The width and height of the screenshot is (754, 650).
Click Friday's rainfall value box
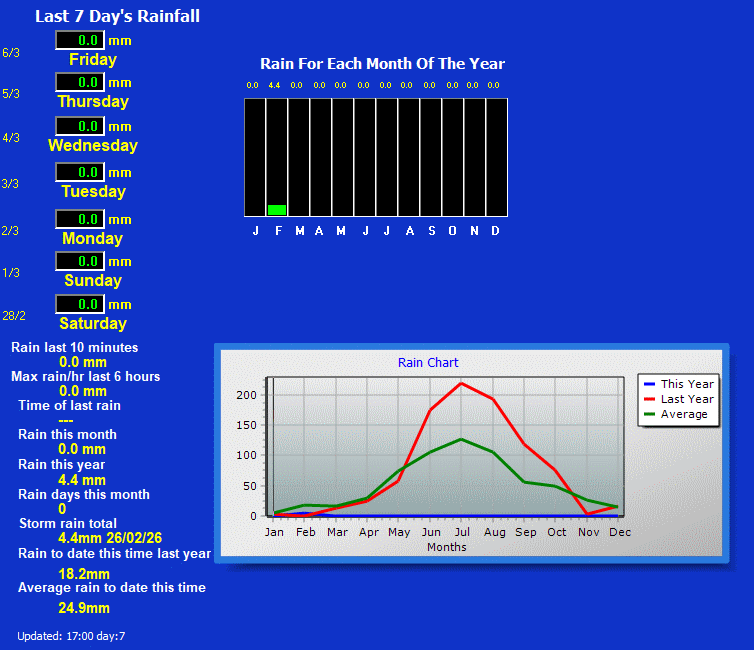pyautogui.click(x=80, y=40)
